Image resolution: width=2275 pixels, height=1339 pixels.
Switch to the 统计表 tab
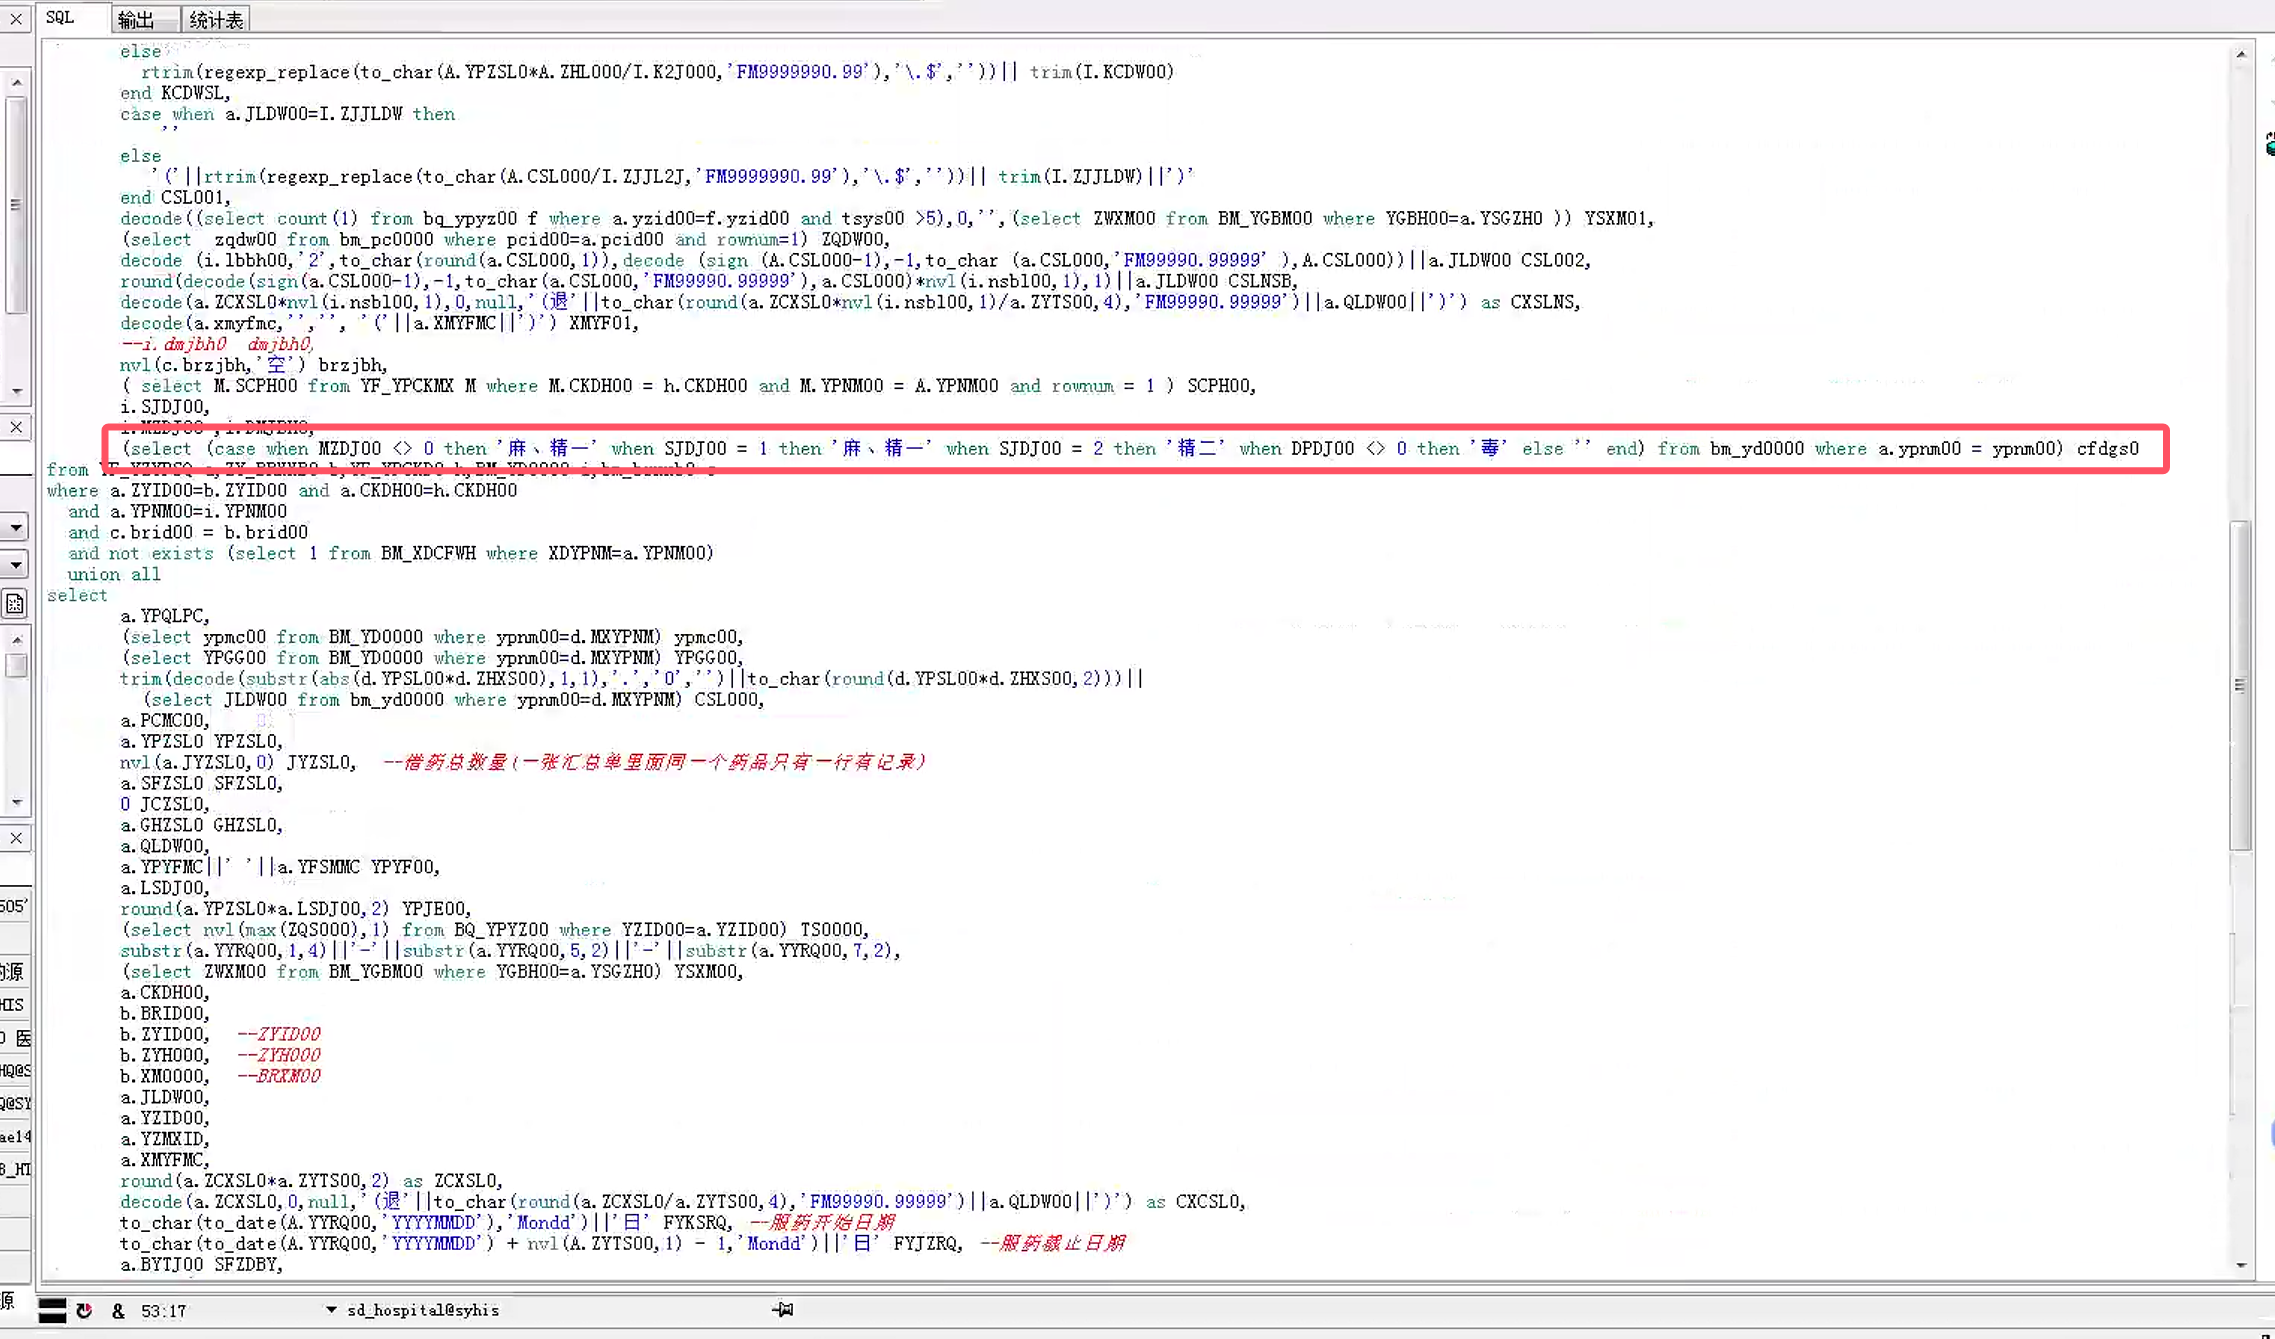[215, 19]
